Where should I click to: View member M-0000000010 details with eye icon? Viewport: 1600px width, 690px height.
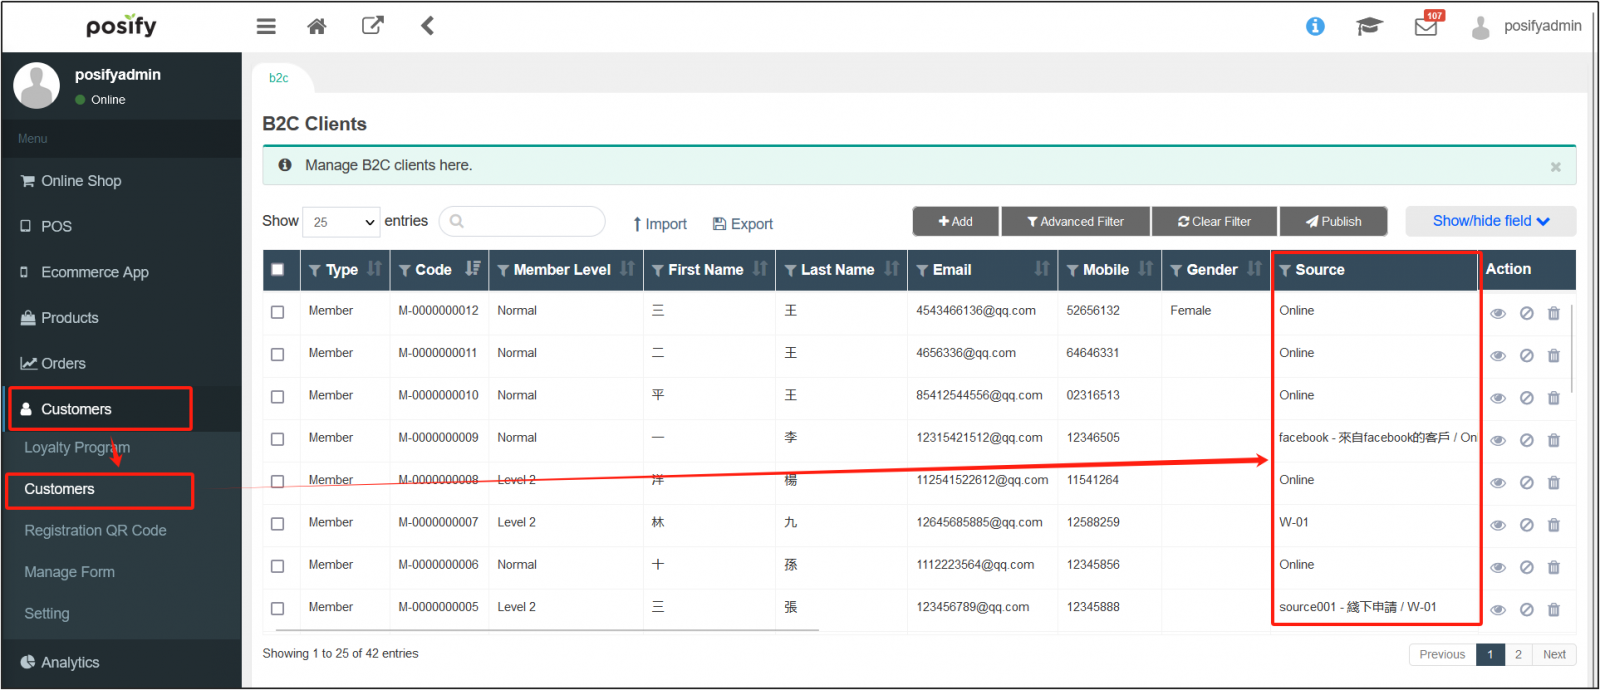point(1498,398)
